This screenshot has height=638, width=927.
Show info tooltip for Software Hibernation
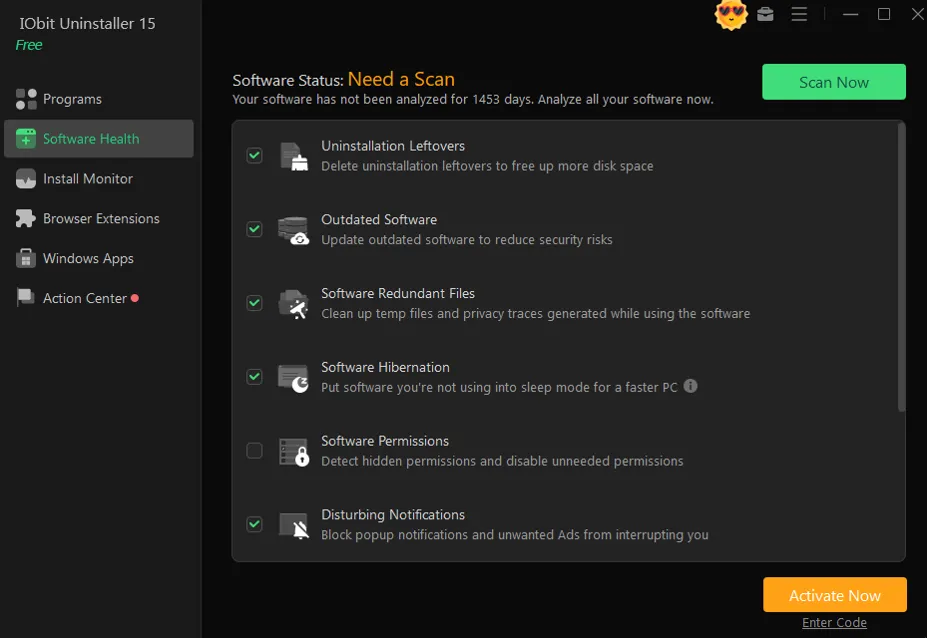691,386
